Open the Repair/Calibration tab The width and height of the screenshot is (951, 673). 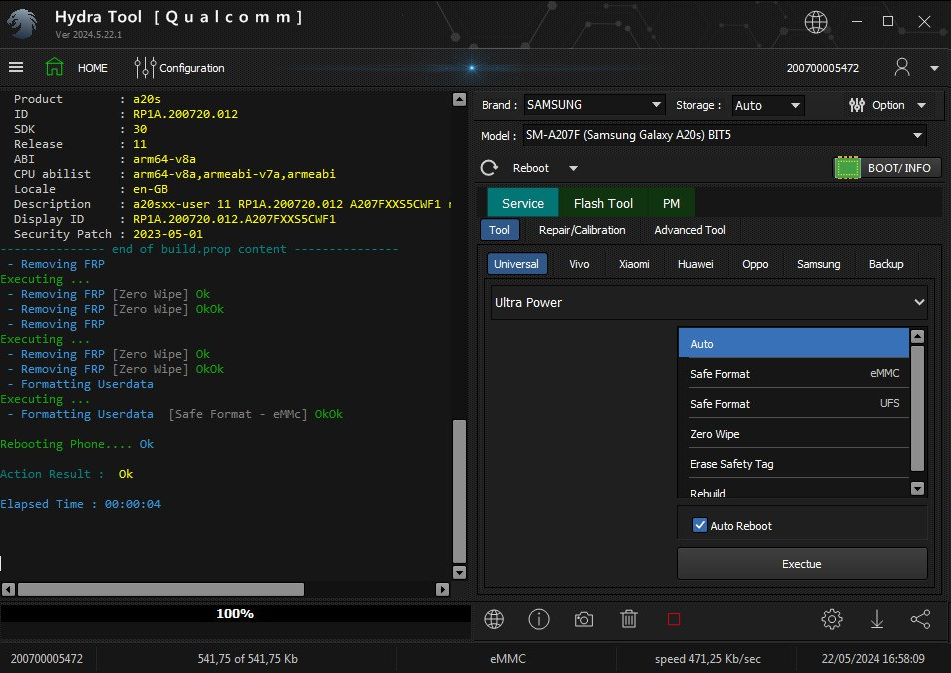pos(582,230)
